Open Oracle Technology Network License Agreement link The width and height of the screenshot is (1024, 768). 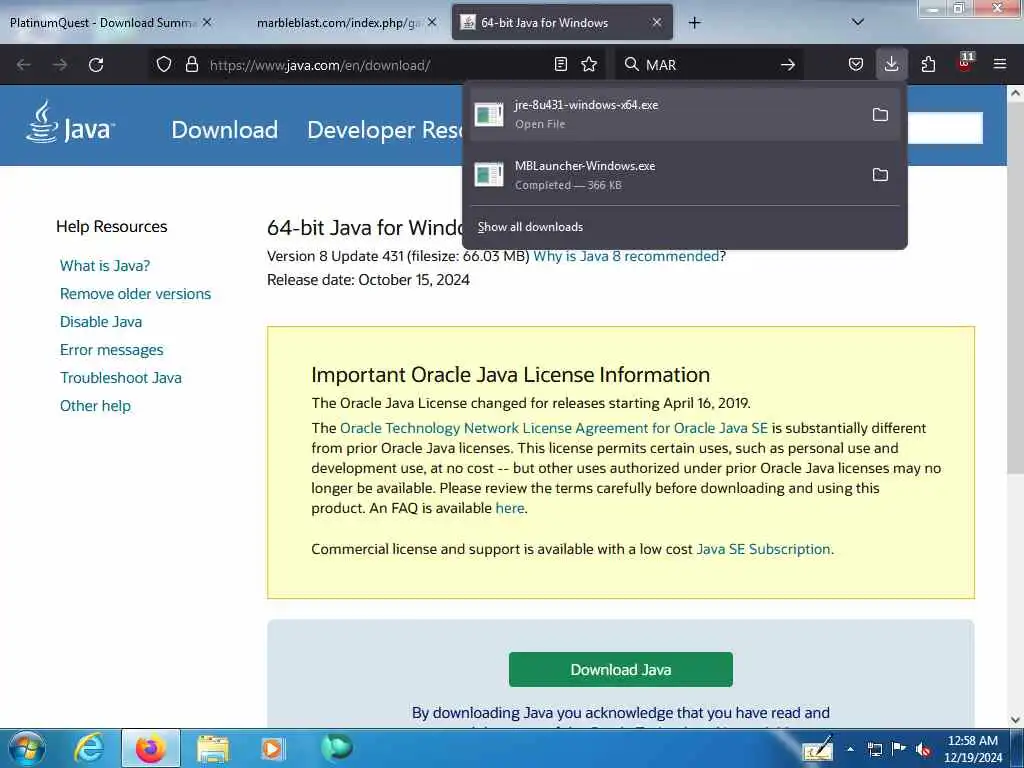click(554, 428)
